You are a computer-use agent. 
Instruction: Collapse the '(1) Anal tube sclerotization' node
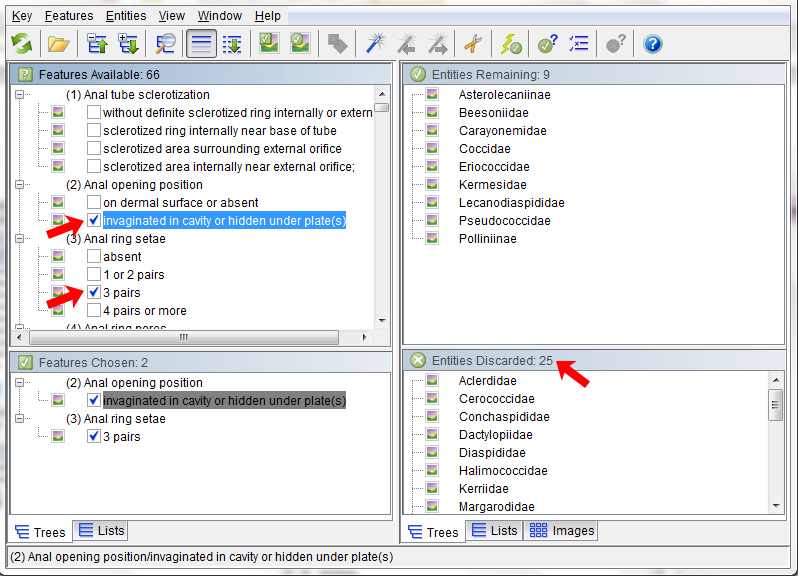[18, 95]
